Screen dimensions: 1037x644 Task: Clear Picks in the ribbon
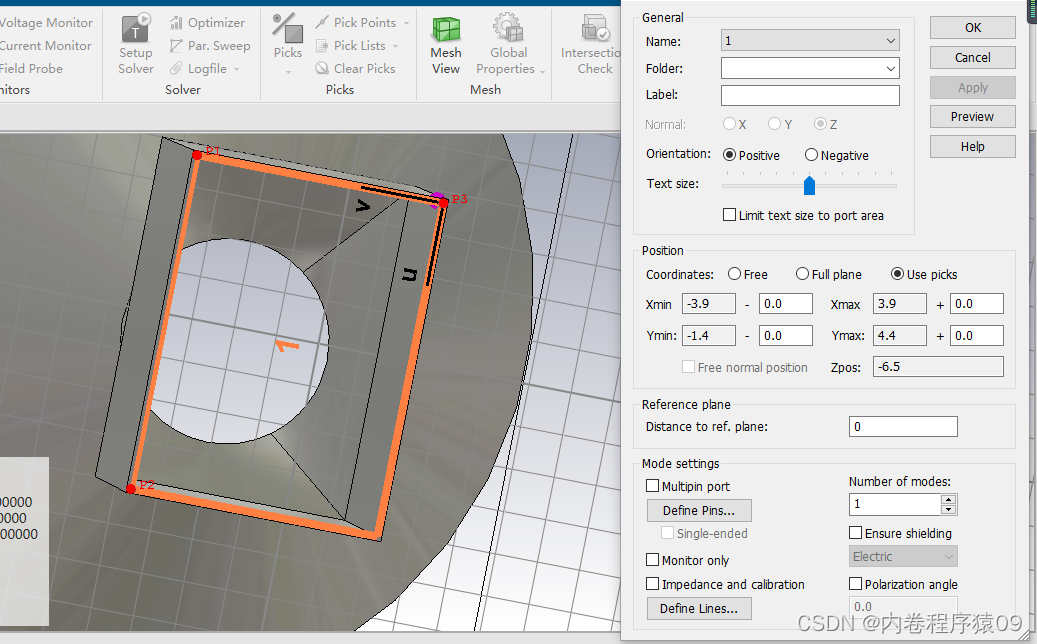click(x=355, y=68)
